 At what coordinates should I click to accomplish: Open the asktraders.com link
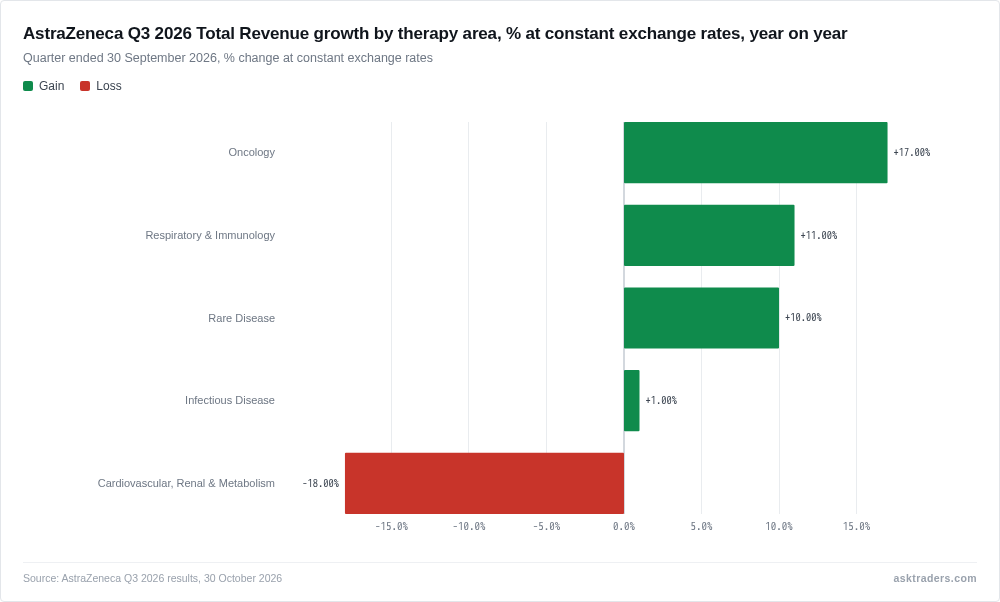point(934,578)
